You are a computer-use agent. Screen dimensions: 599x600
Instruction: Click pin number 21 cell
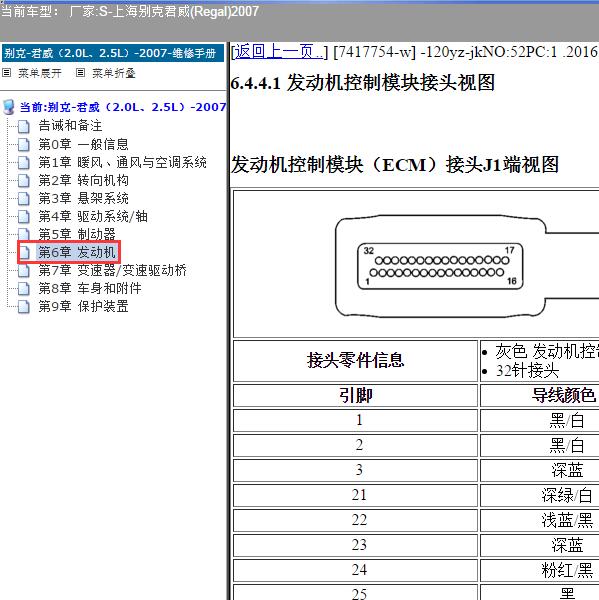point(356,496)
